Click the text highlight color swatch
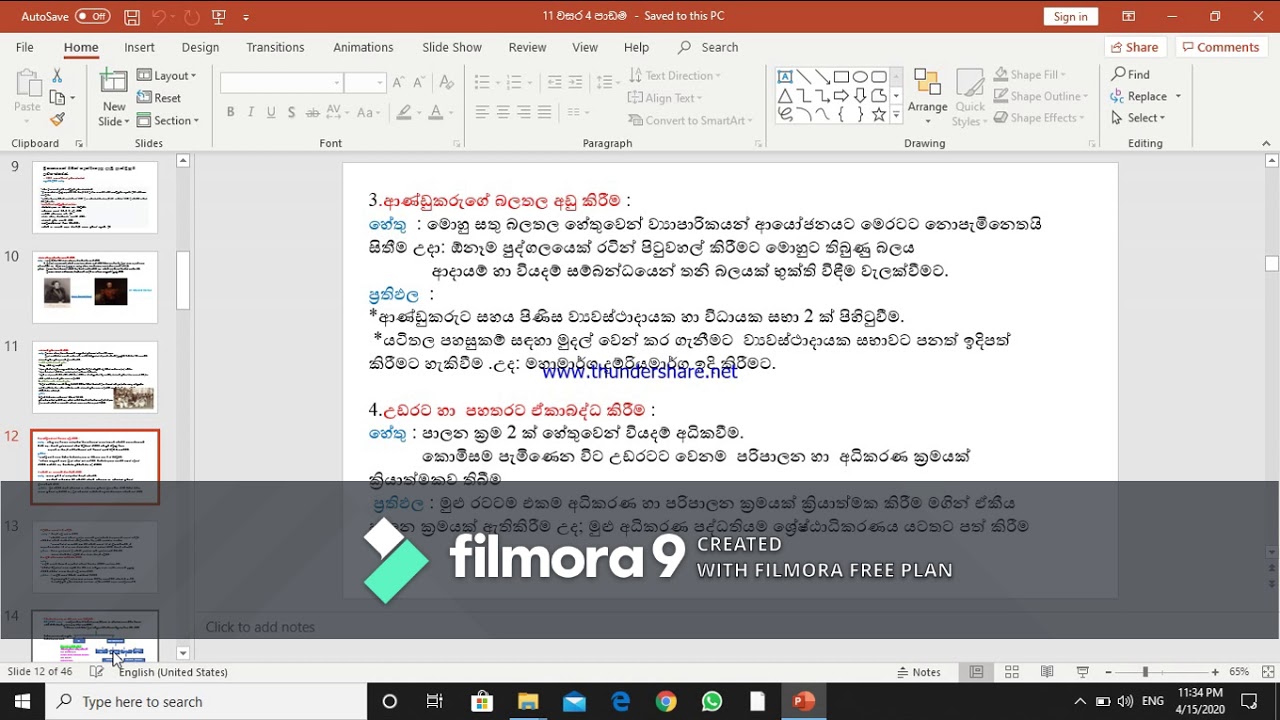This screenshot has height=720, width=1280. tap(403, 112)
